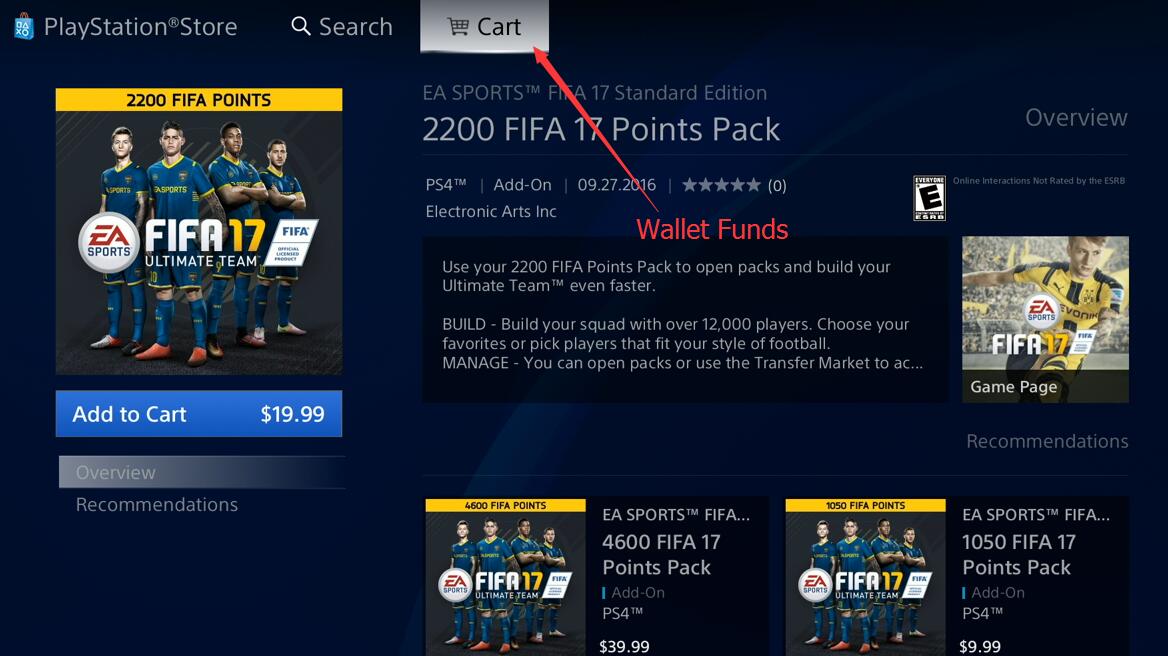Click EA Sports logo on Game Page image
The height and width of the screenshot is (656, 1168).
[x=1041, y=312]
